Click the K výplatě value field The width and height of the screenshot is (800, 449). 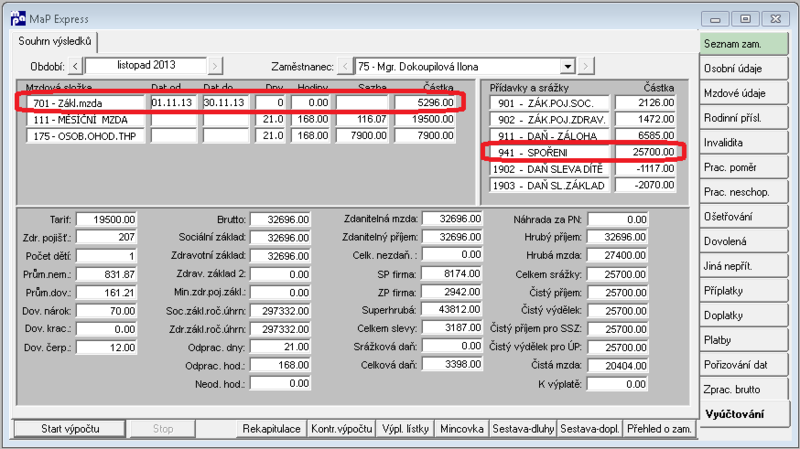[x=618, y=384]
